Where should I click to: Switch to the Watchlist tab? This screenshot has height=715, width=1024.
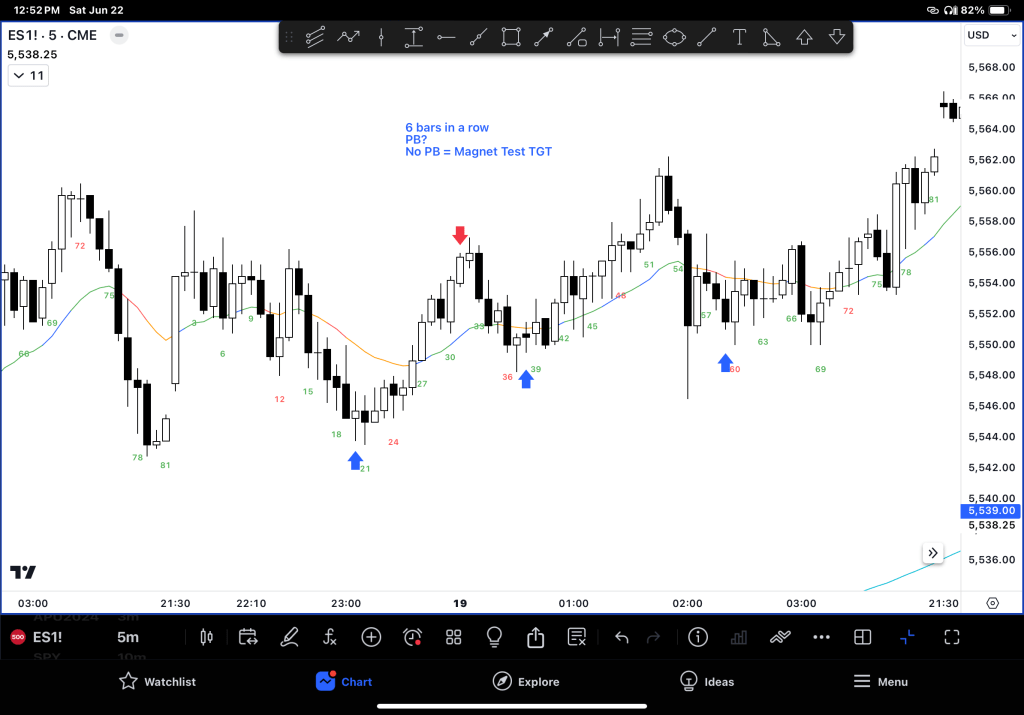pos(157,682)
